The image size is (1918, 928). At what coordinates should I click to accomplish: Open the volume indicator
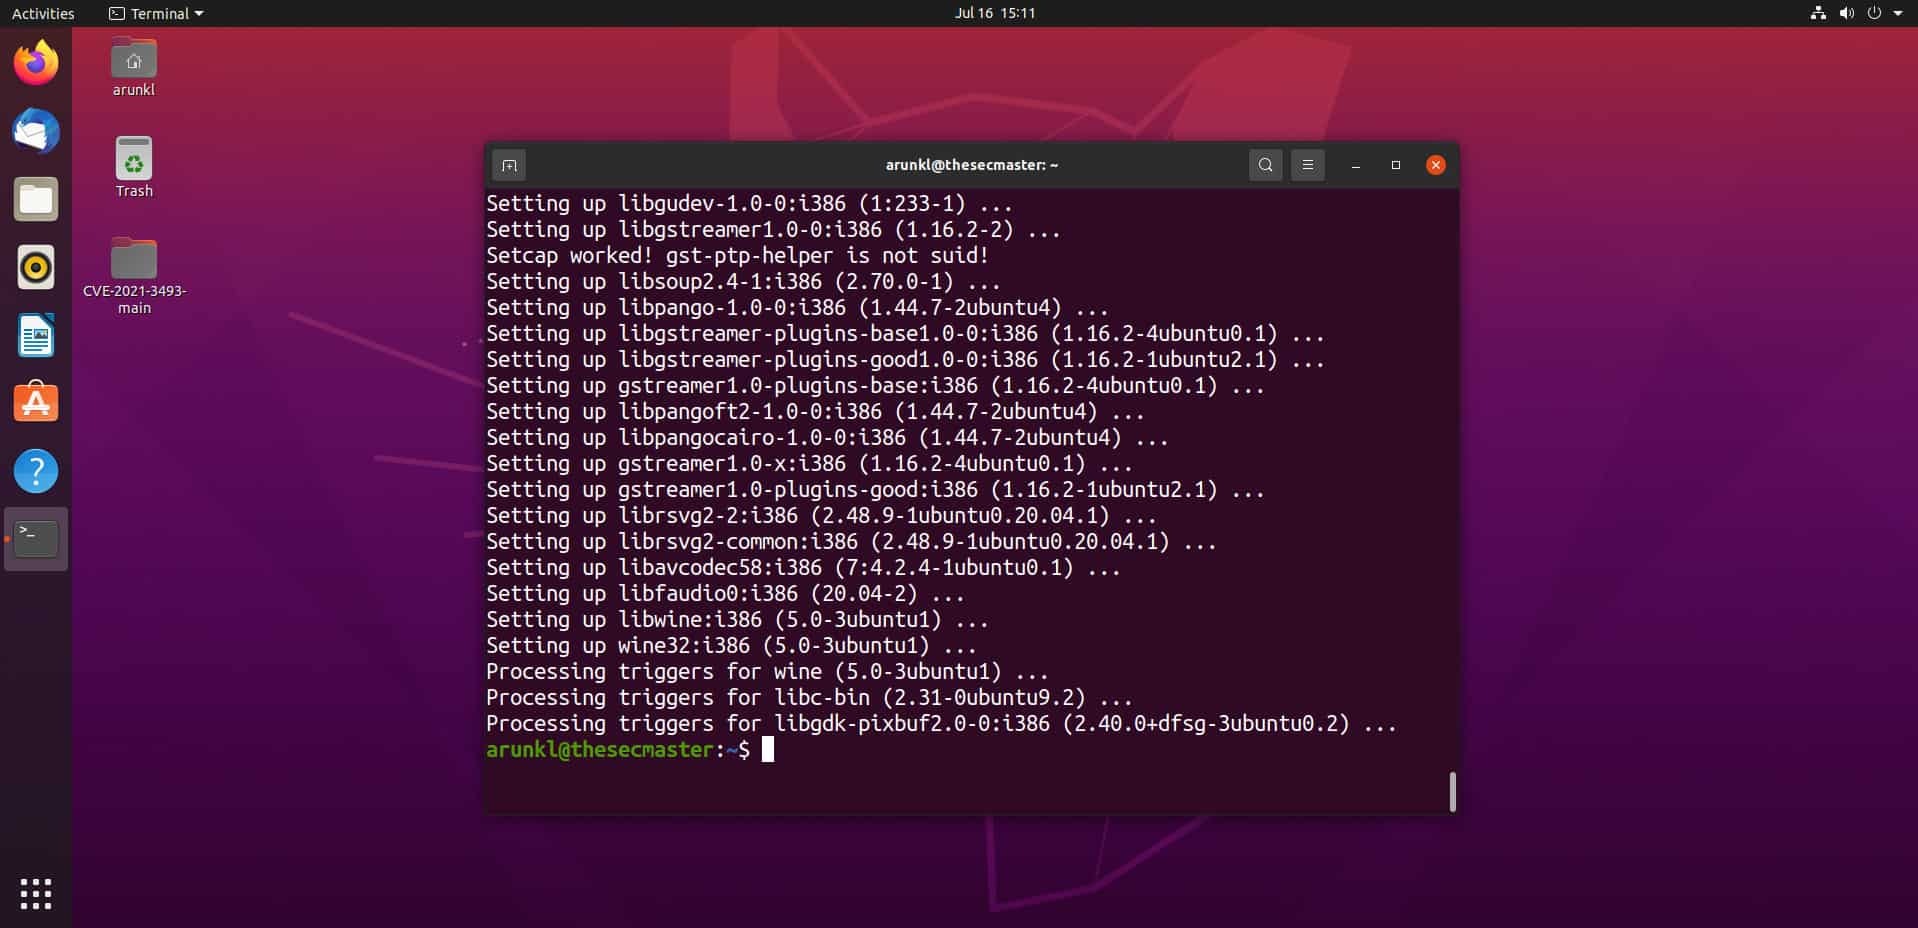[x=1846, y=13]
